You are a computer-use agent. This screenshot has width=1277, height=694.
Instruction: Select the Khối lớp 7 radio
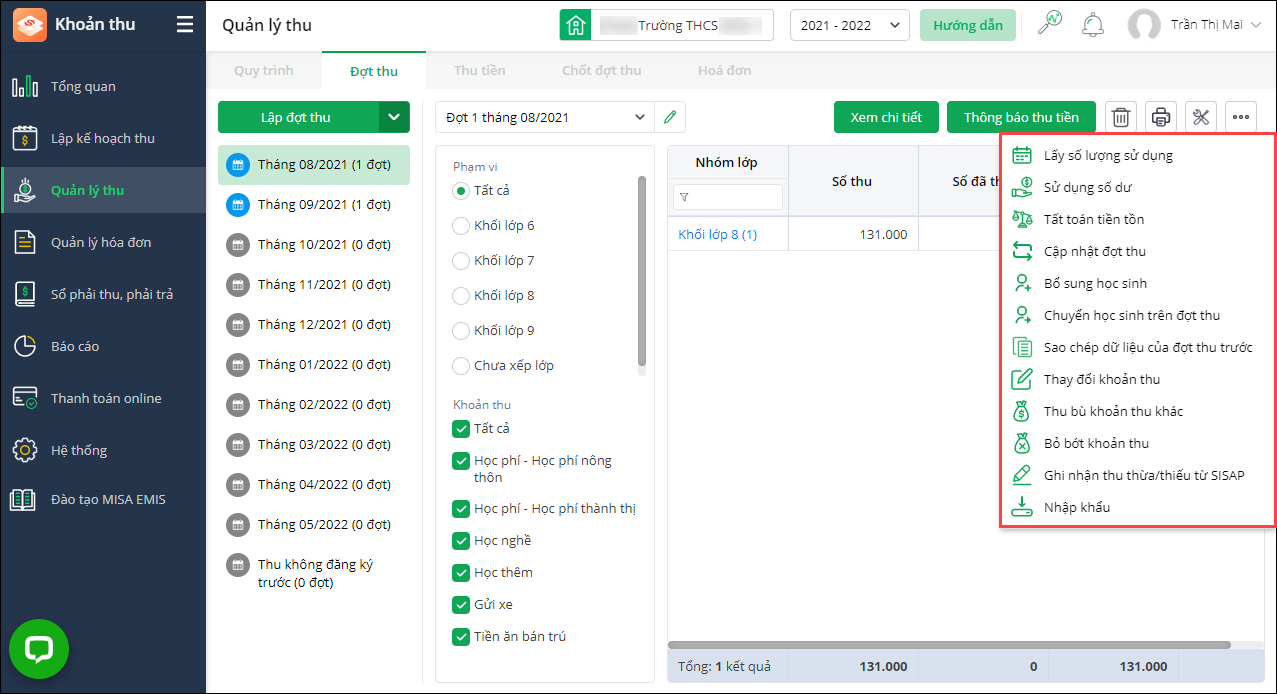tap(461, 261)
